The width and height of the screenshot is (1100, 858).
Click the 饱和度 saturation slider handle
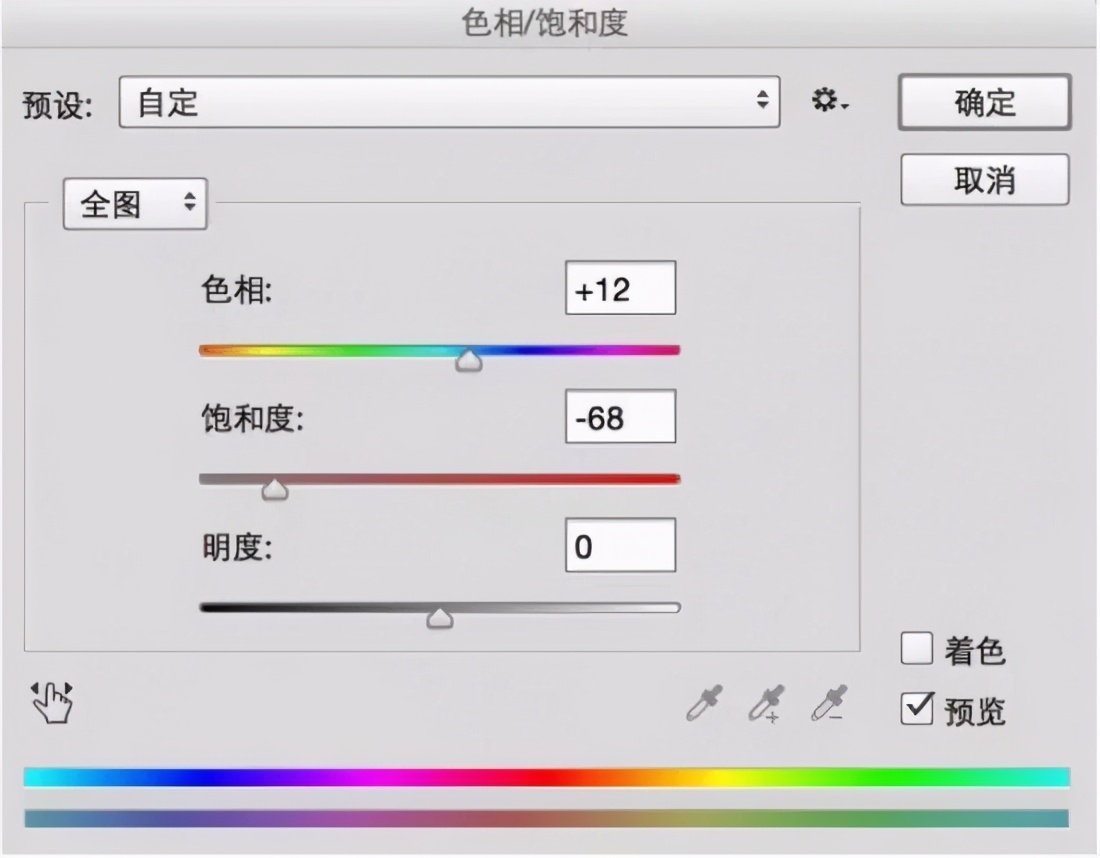click(274, 489)
